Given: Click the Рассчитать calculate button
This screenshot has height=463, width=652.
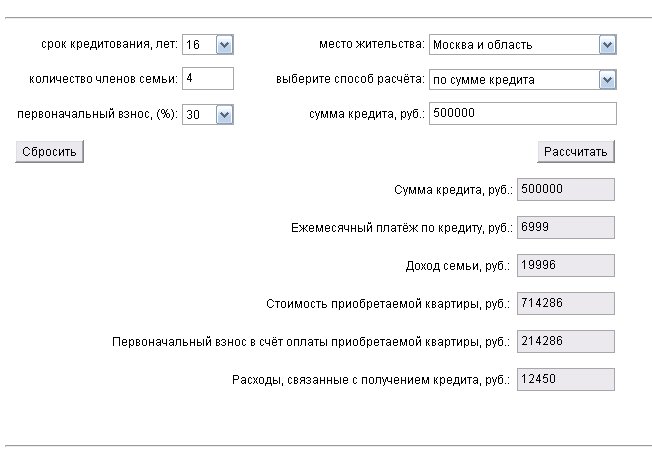Looking at the screenshot, I should tap(575, 152).
